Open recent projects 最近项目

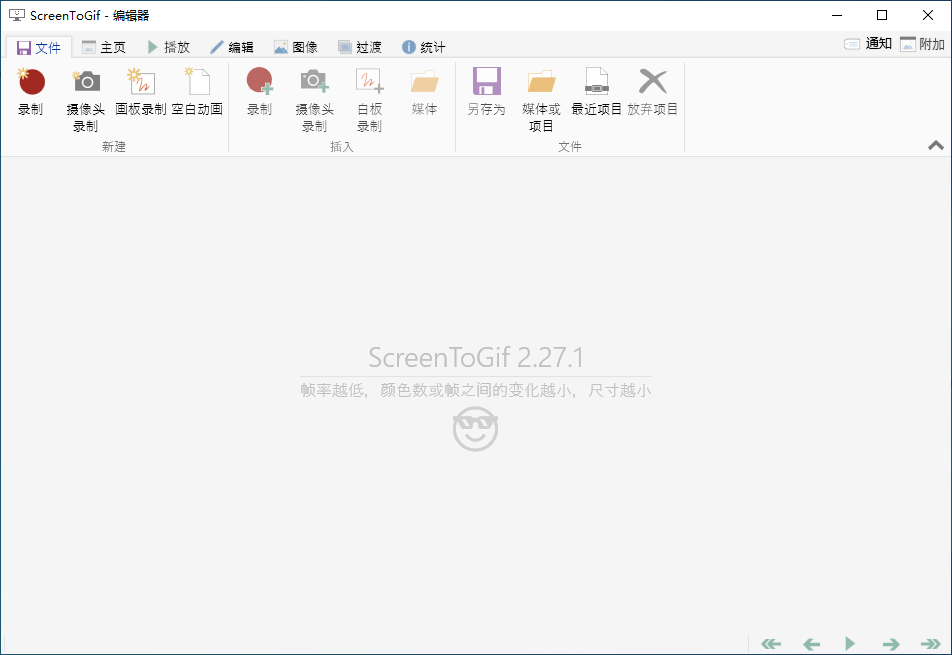pyautogui.click(x=597, y=92)
